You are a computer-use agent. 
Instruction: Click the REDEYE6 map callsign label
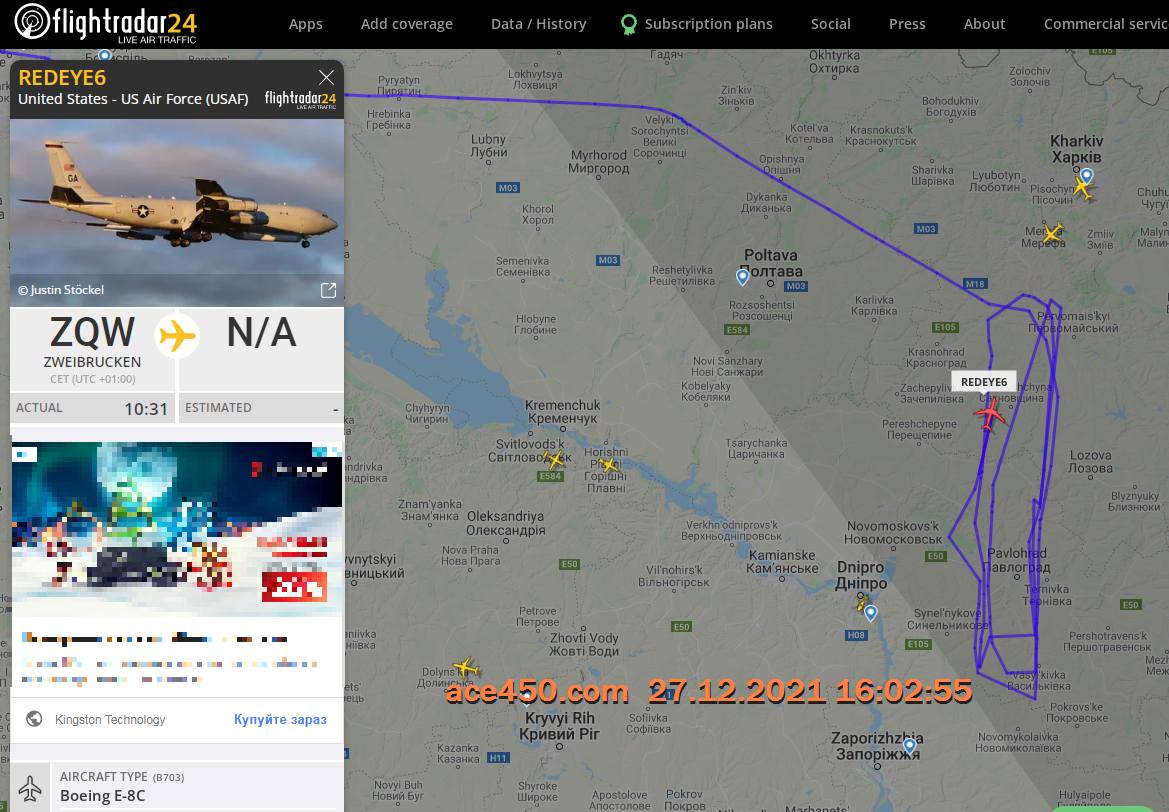(x=983, y=382)
